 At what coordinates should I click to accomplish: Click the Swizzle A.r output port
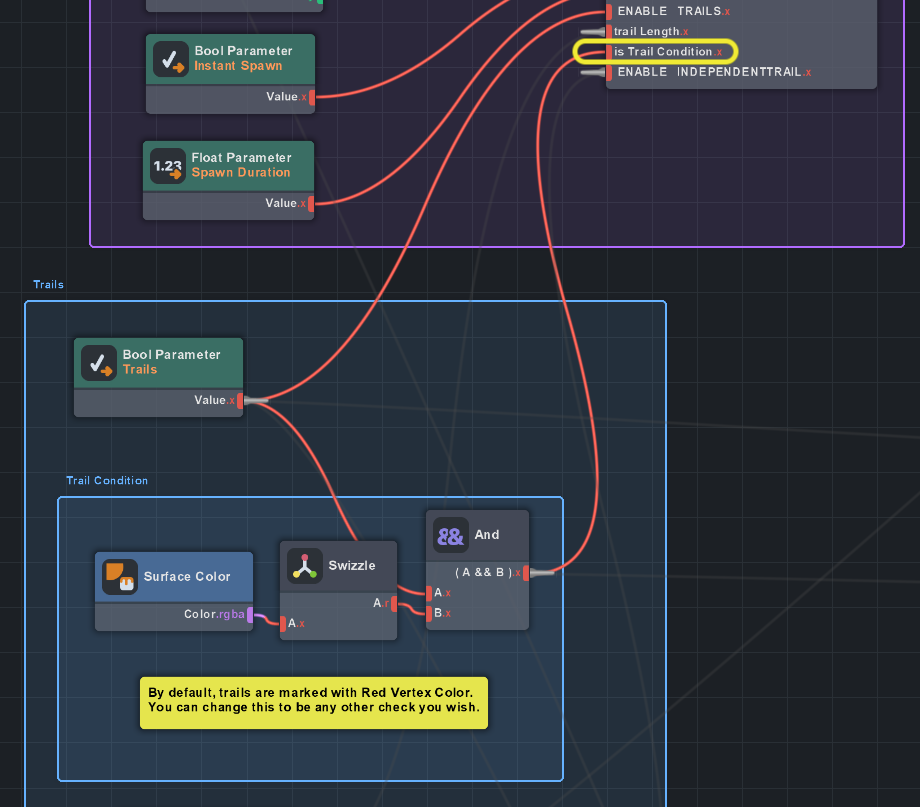394,604
